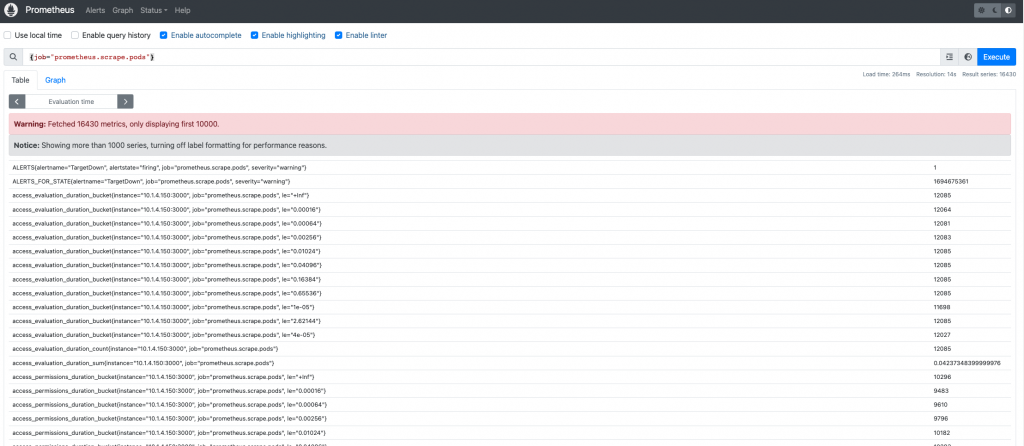Click access_evaluation_duration_bucket le="+Inf" row

(509, 195)
